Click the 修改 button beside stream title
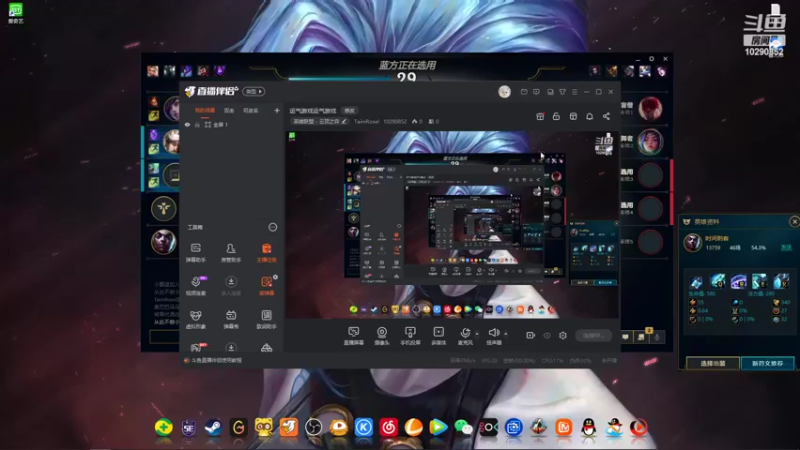This screenshot has width=800, height=450. (x=349, y=110)
